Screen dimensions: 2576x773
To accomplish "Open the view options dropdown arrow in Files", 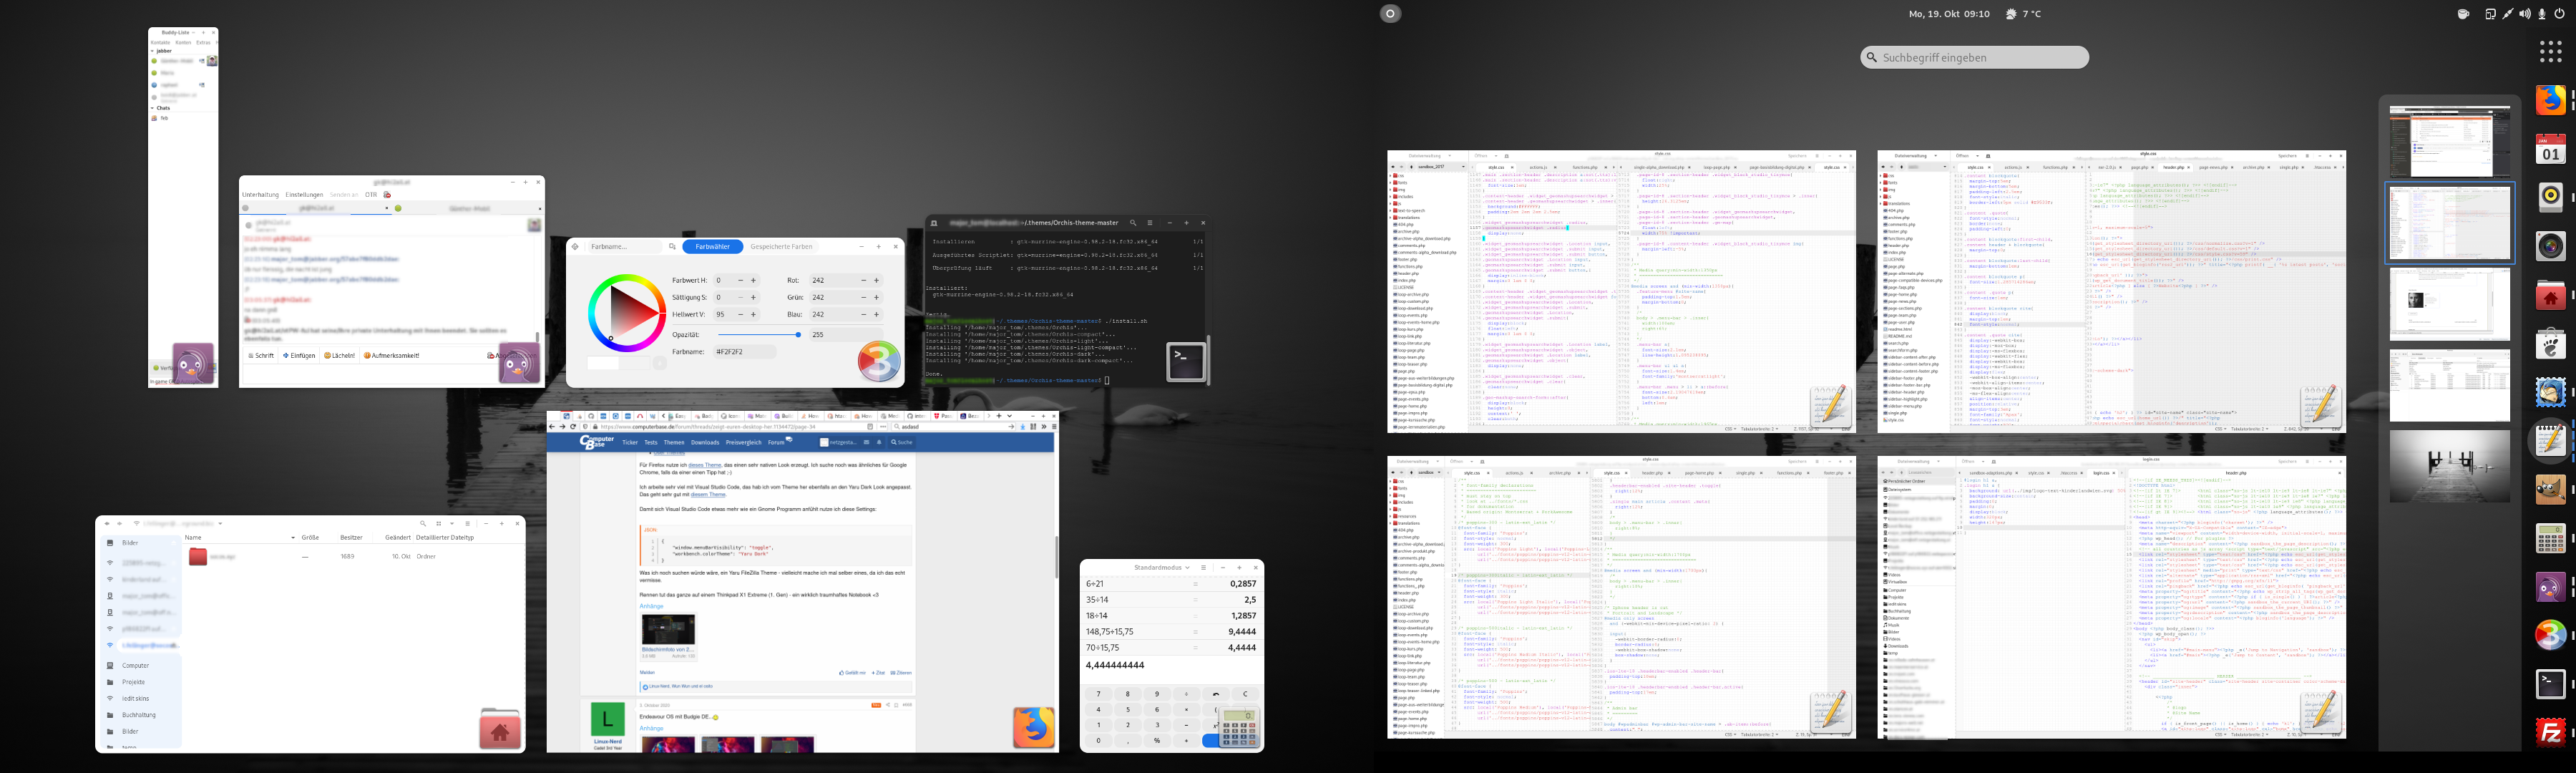I will click(452, 523).
